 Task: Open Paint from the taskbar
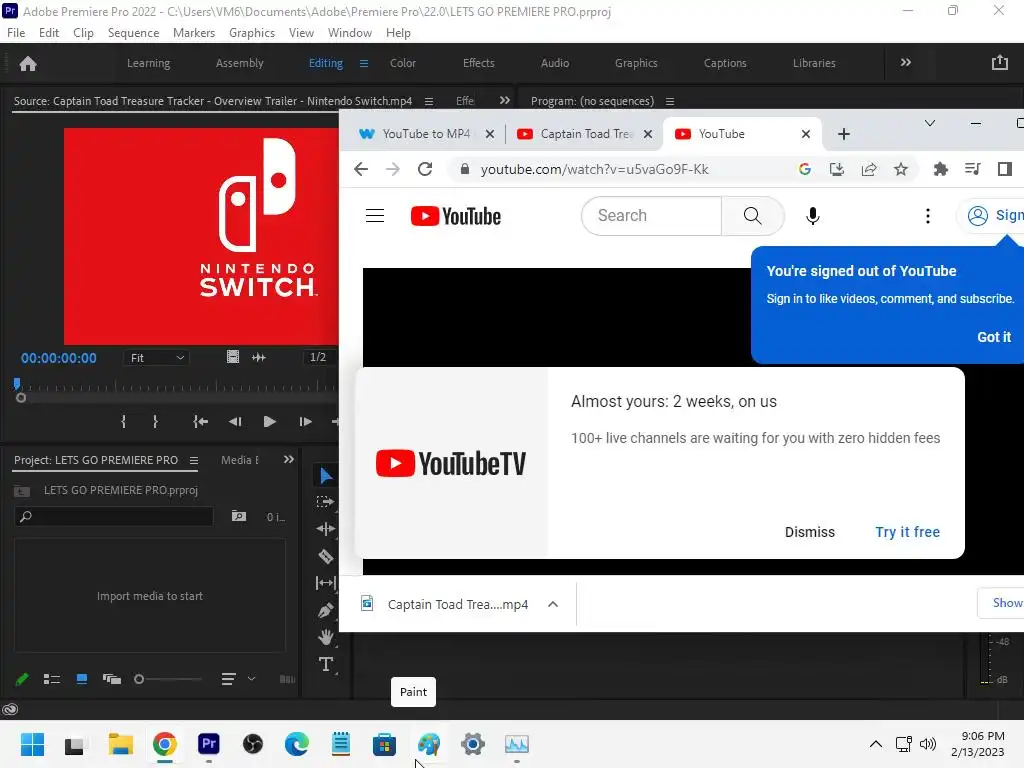click(x=429, y=744)
